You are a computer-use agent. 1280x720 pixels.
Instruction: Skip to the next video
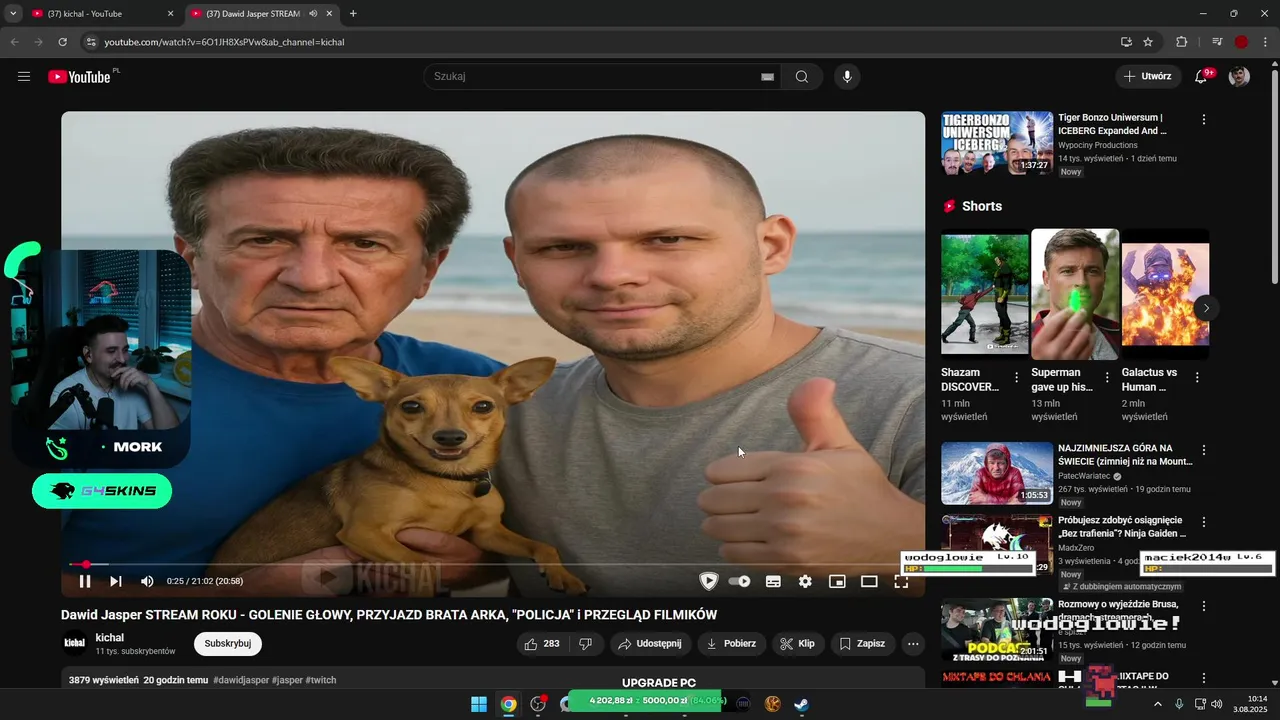[x=116, y=581]
